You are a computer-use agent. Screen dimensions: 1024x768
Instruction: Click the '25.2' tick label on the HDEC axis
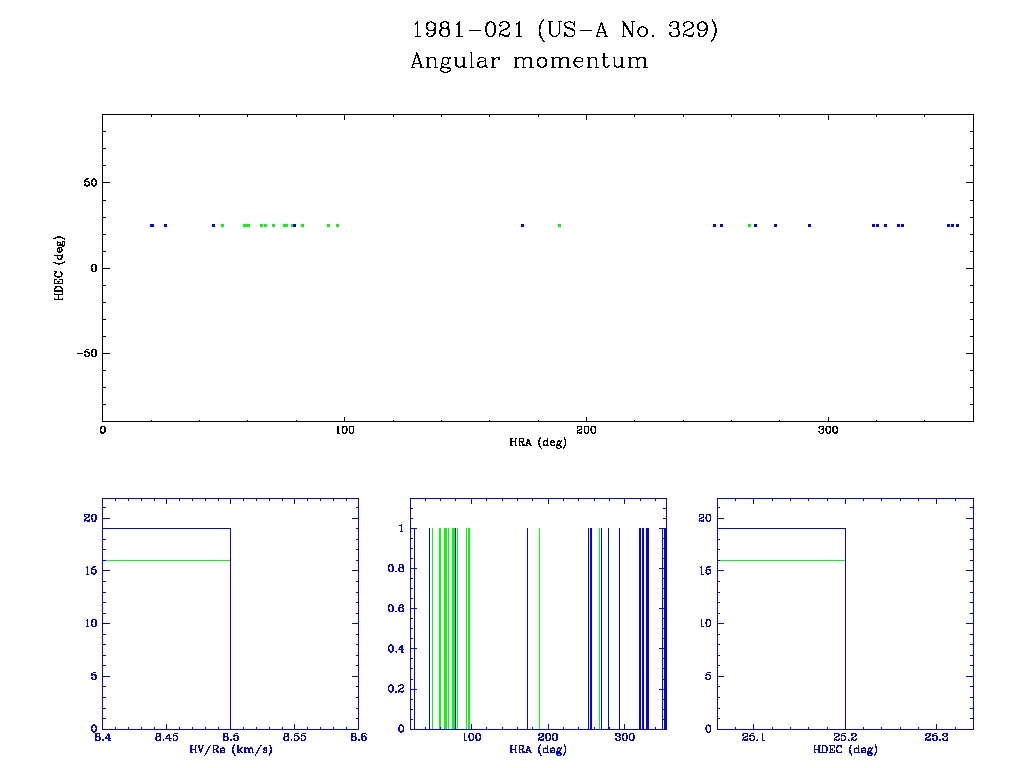pos(845,738)
